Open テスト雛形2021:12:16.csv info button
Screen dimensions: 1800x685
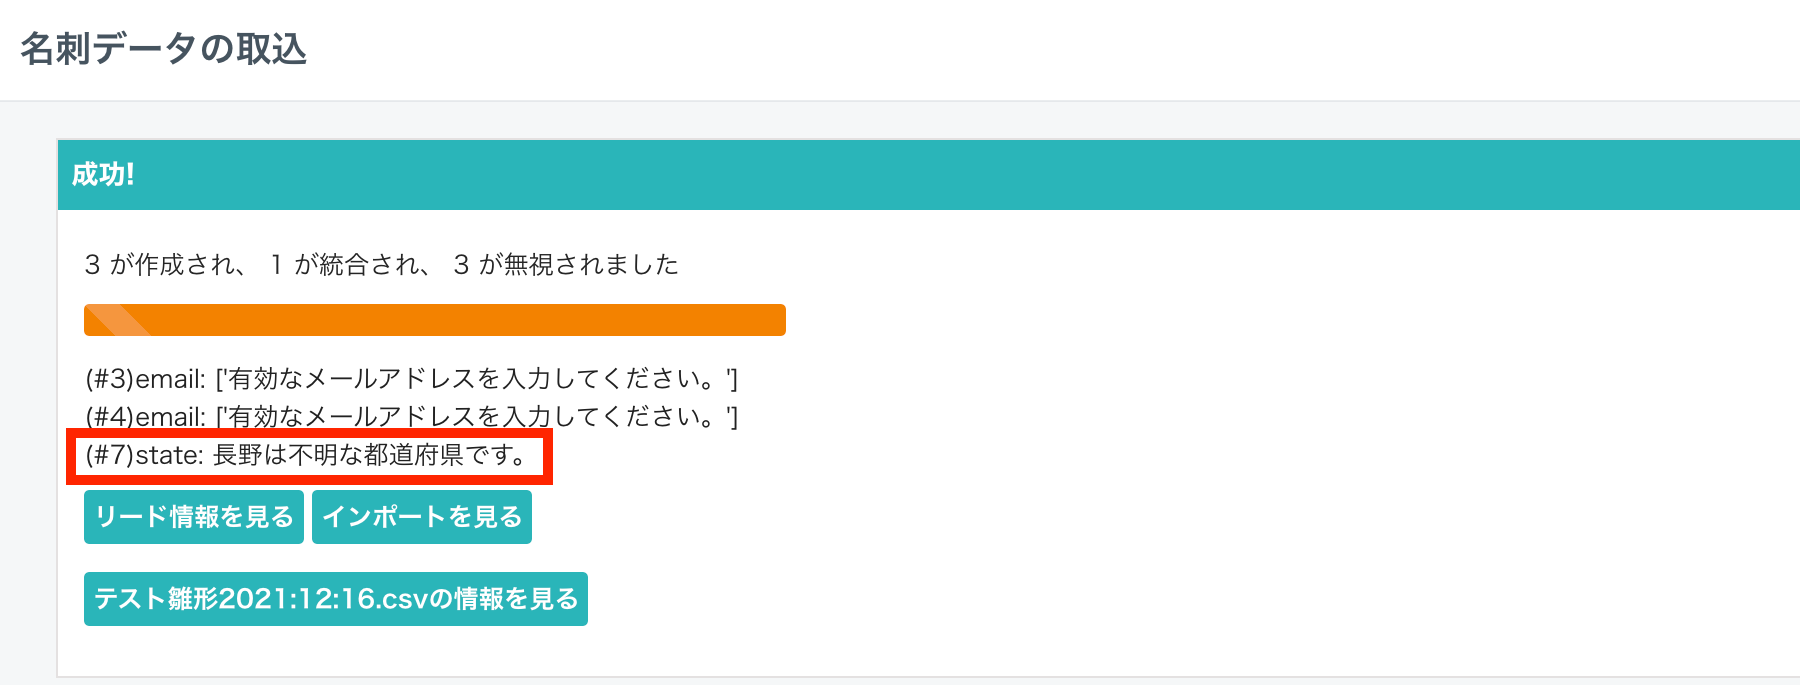[336, 599]
